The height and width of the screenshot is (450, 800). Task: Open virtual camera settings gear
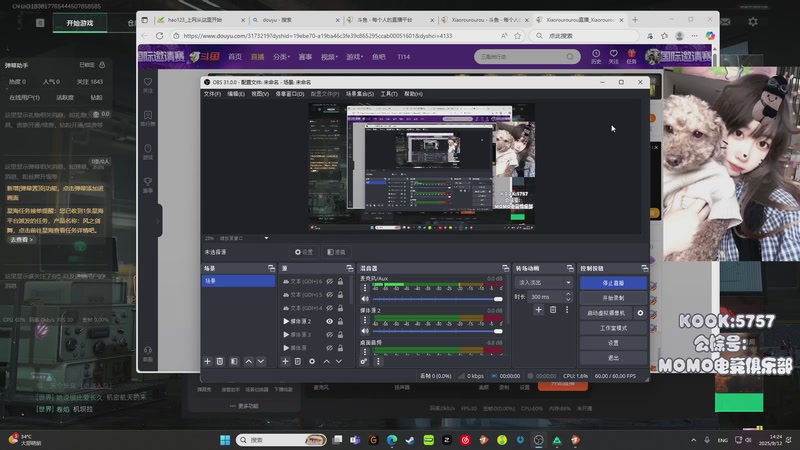pyautogui.click(x=640, y=313)
